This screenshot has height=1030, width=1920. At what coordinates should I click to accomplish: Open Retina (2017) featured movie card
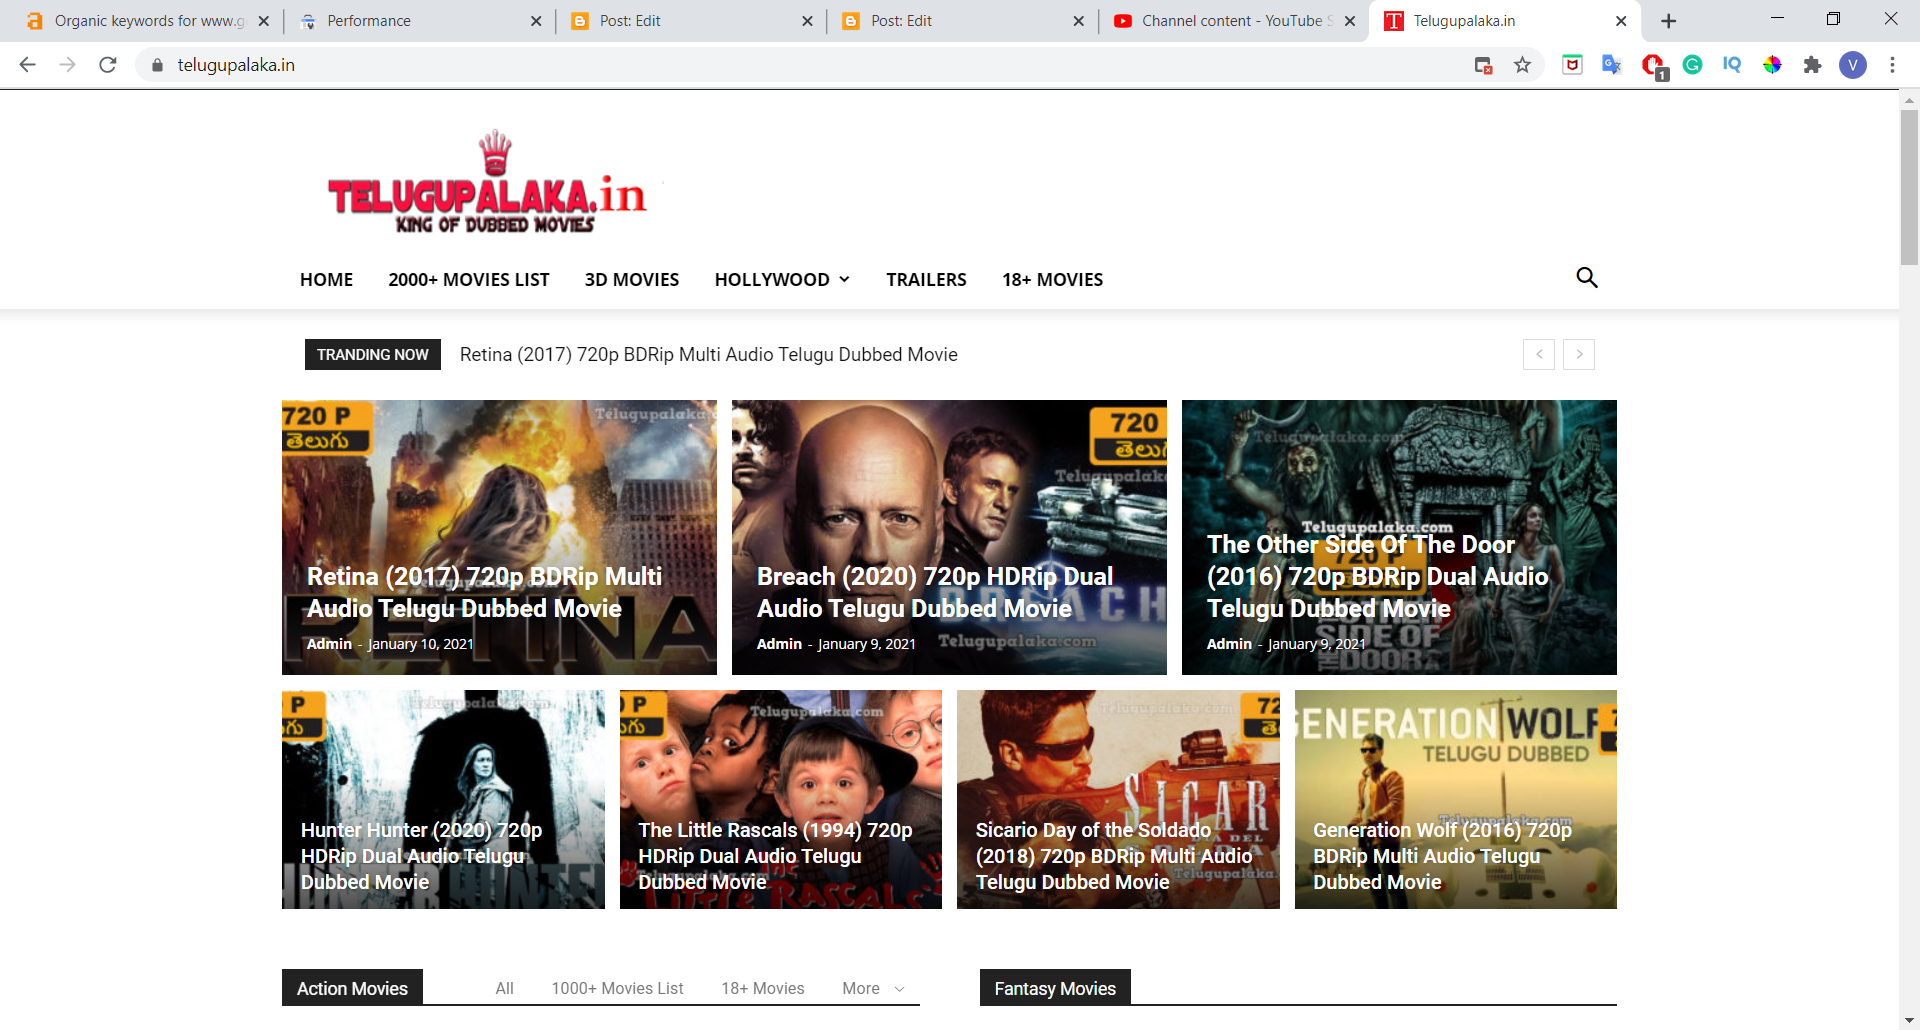[x=499, y=537]
